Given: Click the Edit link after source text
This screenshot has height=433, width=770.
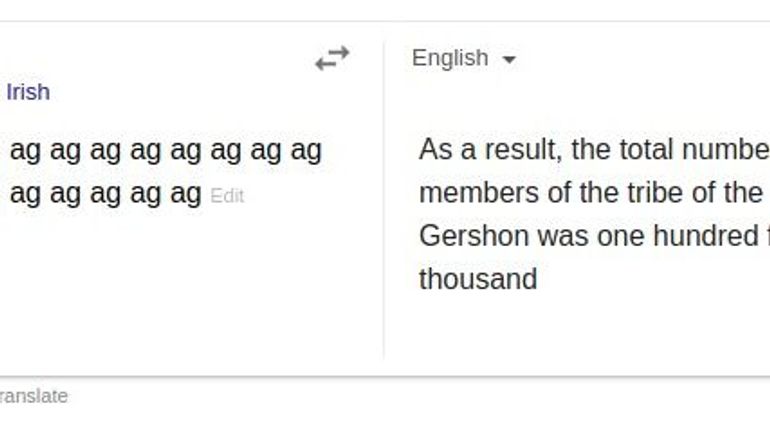Looking at the screenshot, I should pyautogui.click(x=227, y=196).
